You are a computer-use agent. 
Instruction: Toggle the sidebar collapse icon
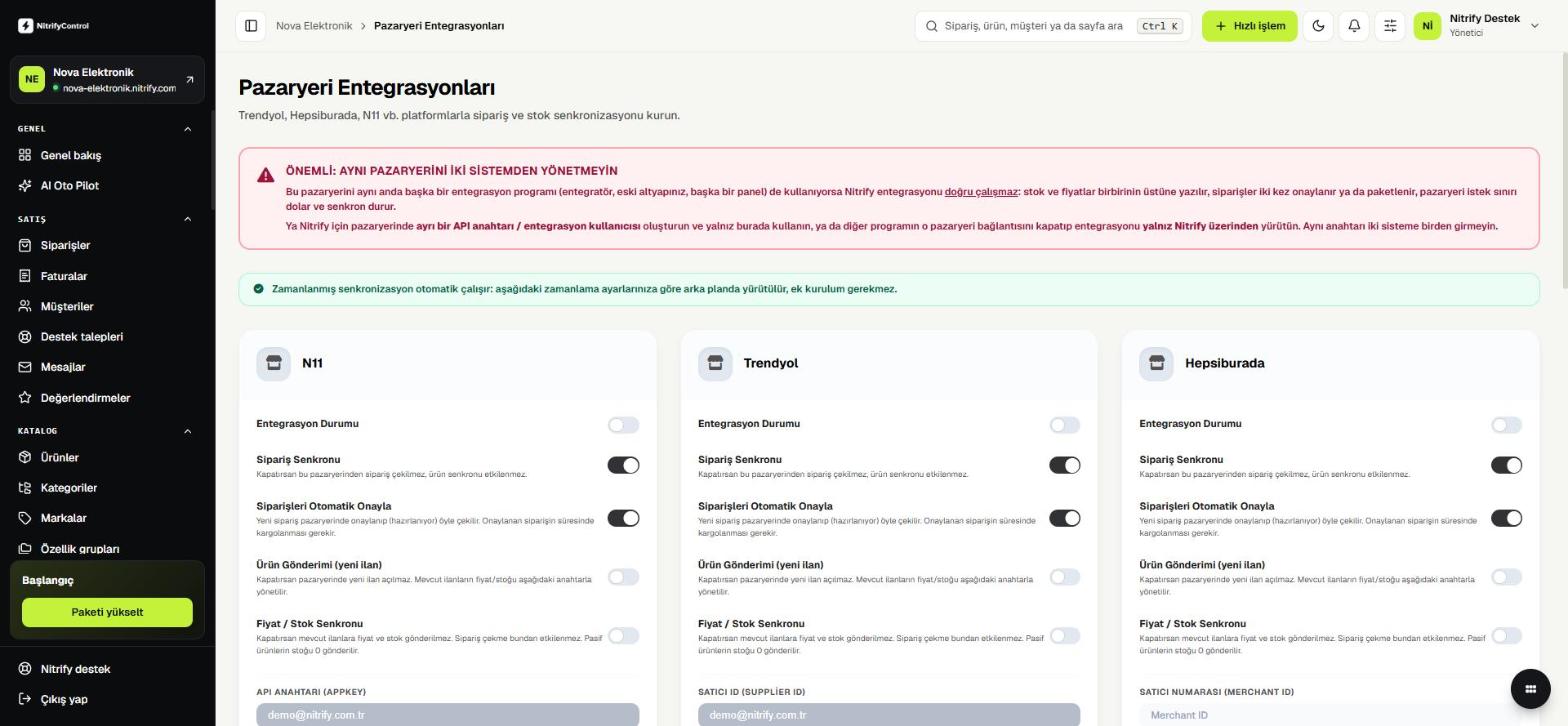[251, 26]
